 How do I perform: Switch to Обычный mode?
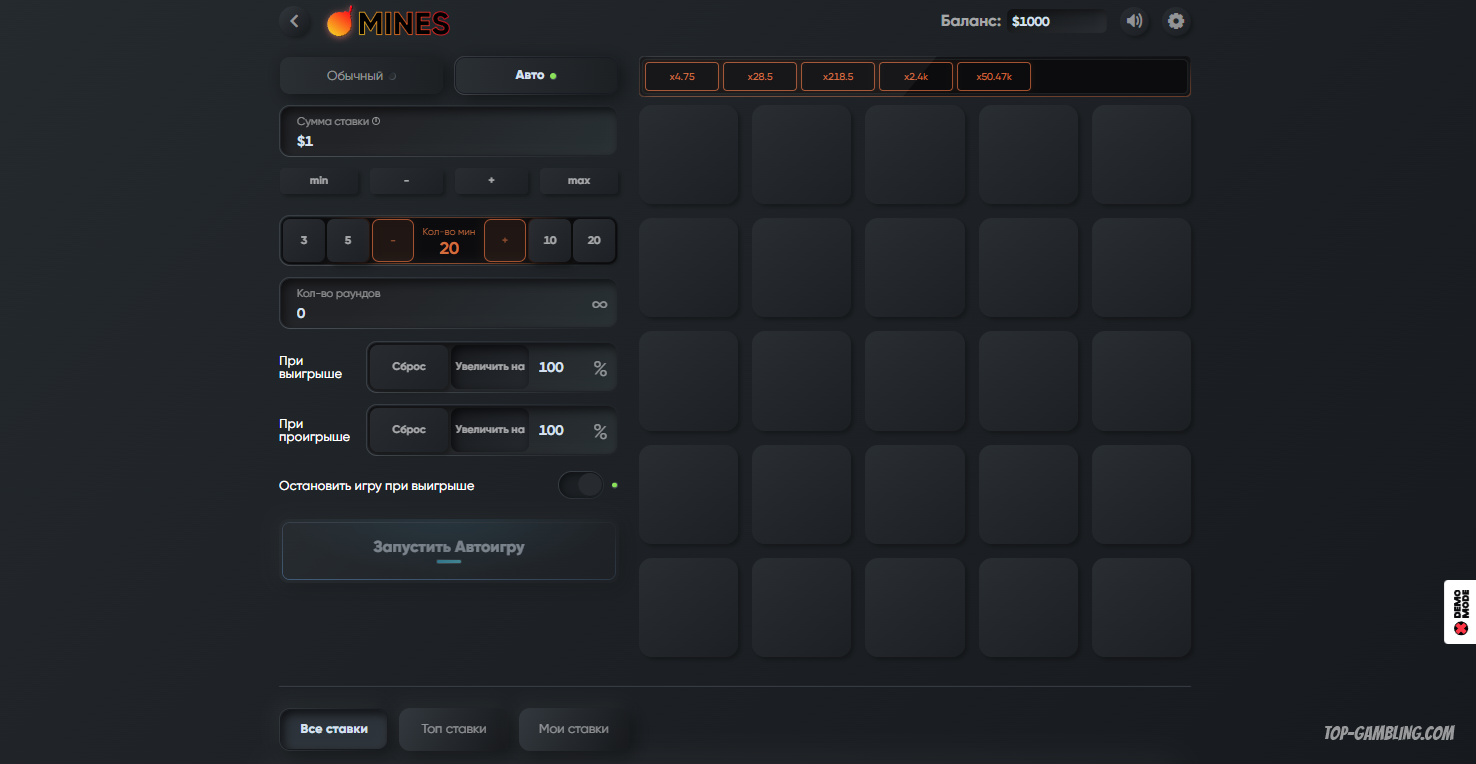361,76
